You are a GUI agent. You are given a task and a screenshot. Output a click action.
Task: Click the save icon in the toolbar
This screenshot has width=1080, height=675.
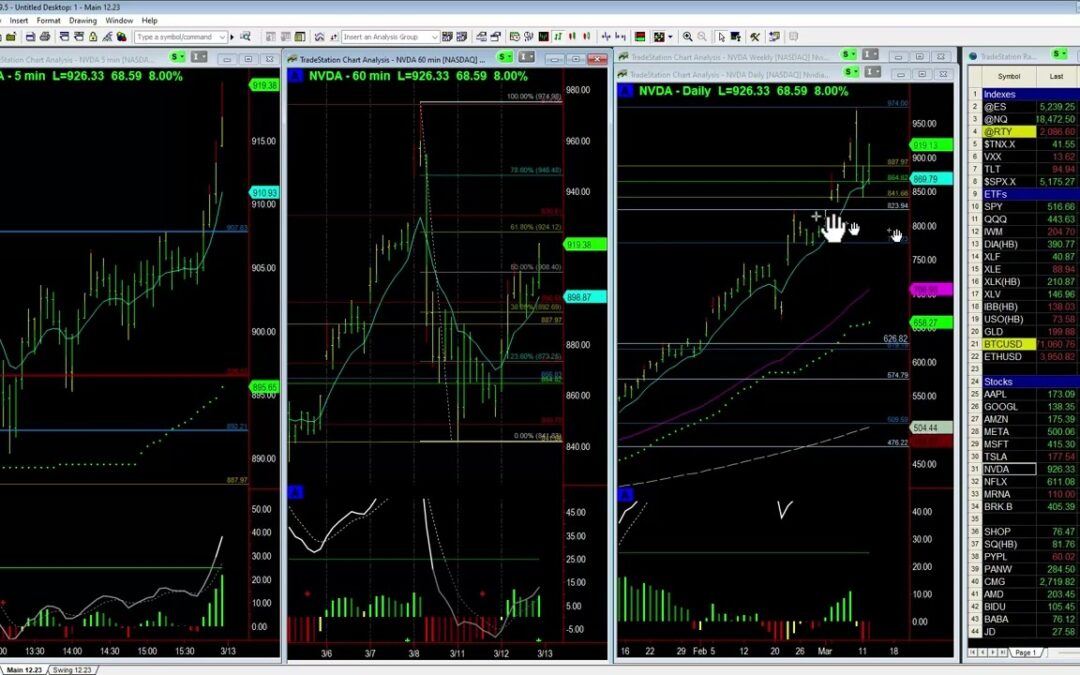point(30,37)
